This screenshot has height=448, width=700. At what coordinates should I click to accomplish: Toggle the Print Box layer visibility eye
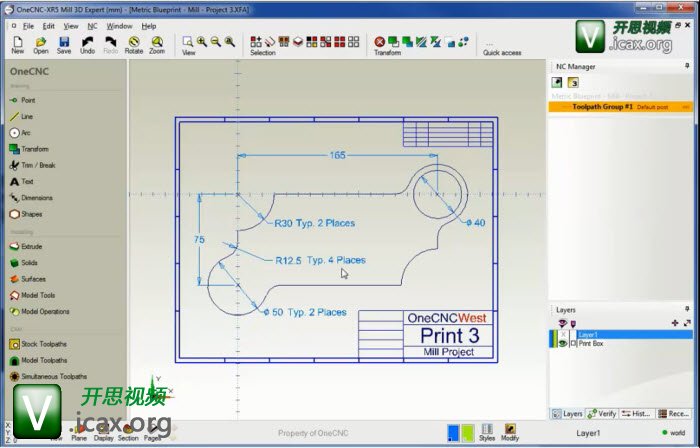562,343
